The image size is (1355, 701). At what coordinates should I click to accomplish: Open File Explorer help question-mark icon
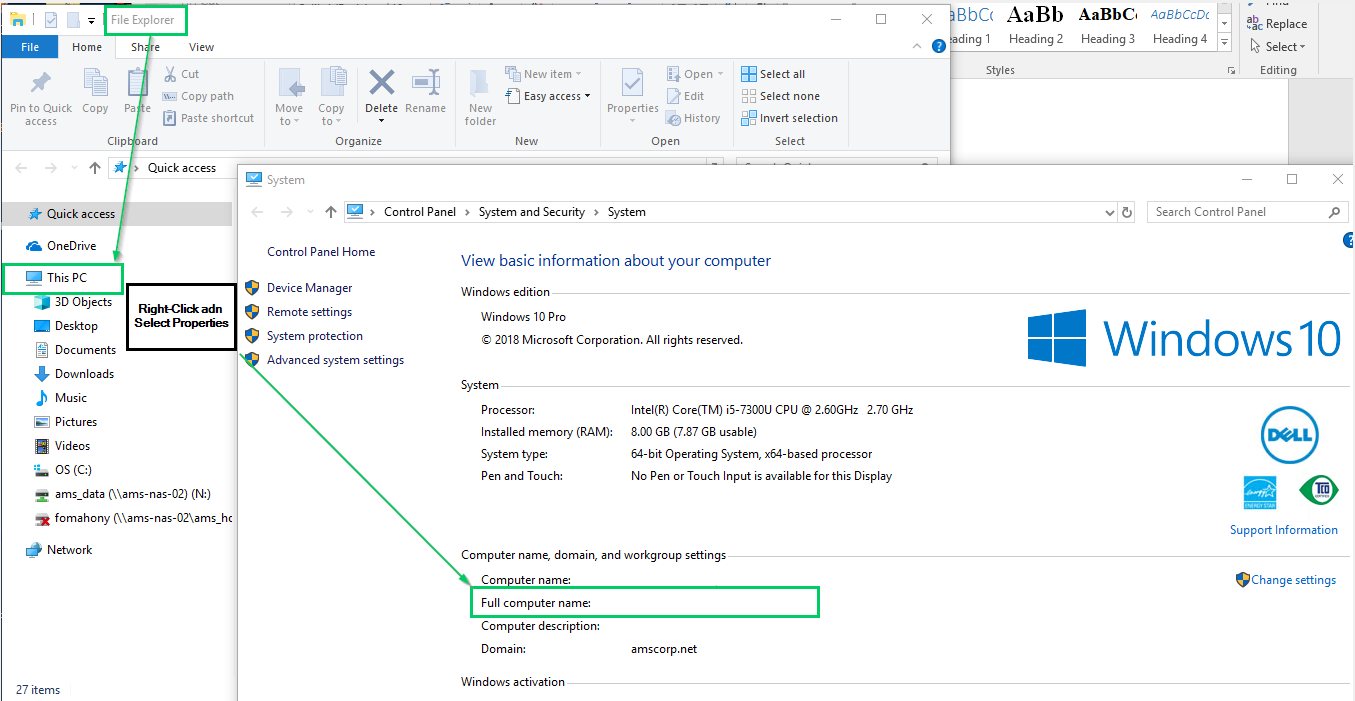pos(938,46)
